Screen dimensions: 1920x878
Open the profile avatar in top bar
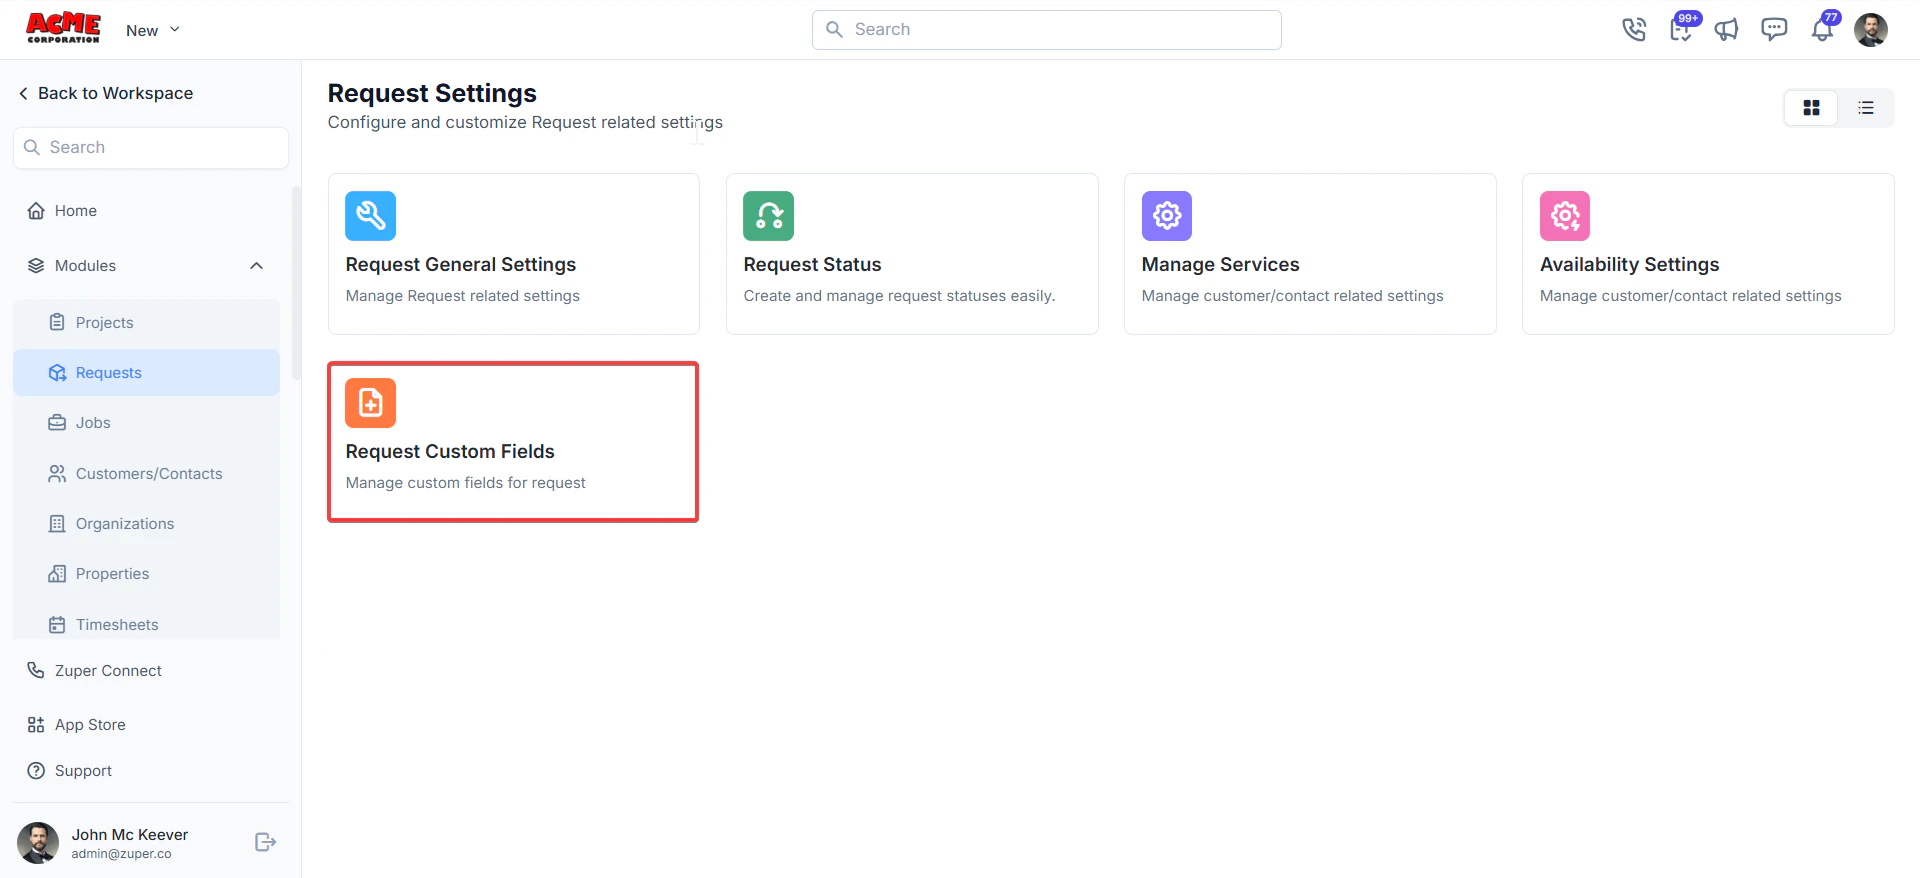coord(1870,30)
